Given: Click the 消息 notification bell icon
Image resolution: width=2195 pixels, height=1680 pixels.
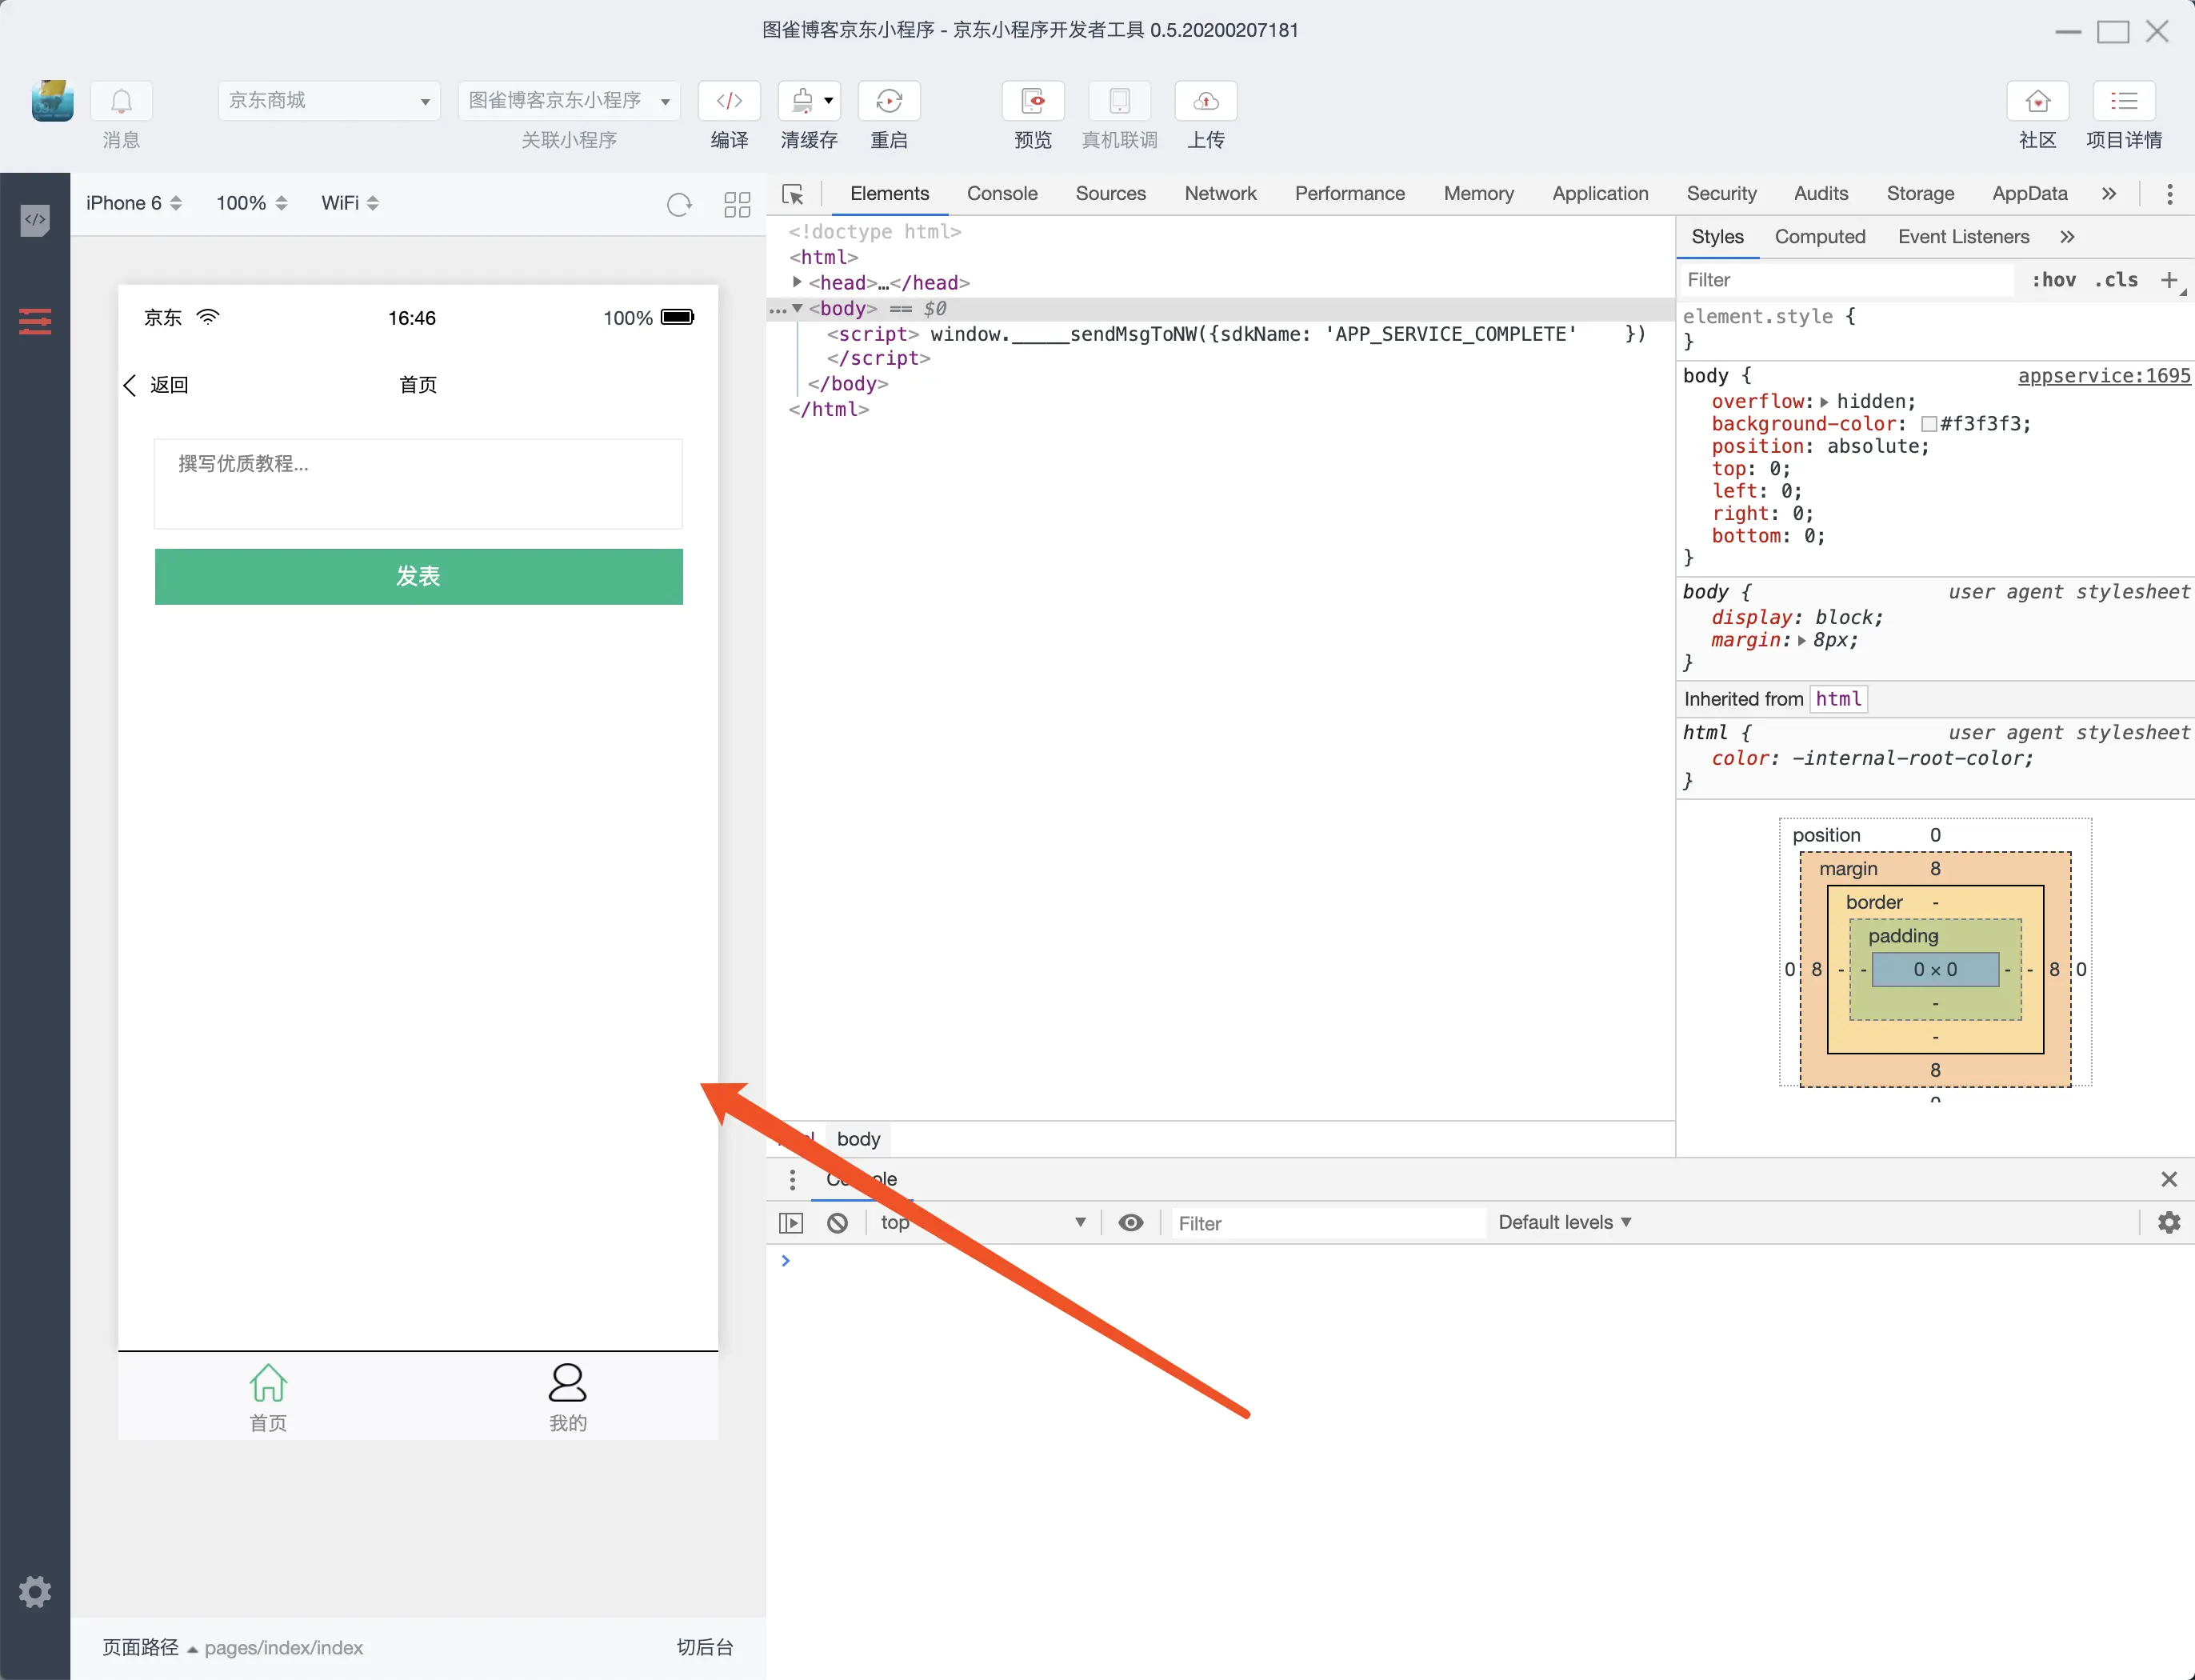Looking at the screenshot, I should coord(121,101).
